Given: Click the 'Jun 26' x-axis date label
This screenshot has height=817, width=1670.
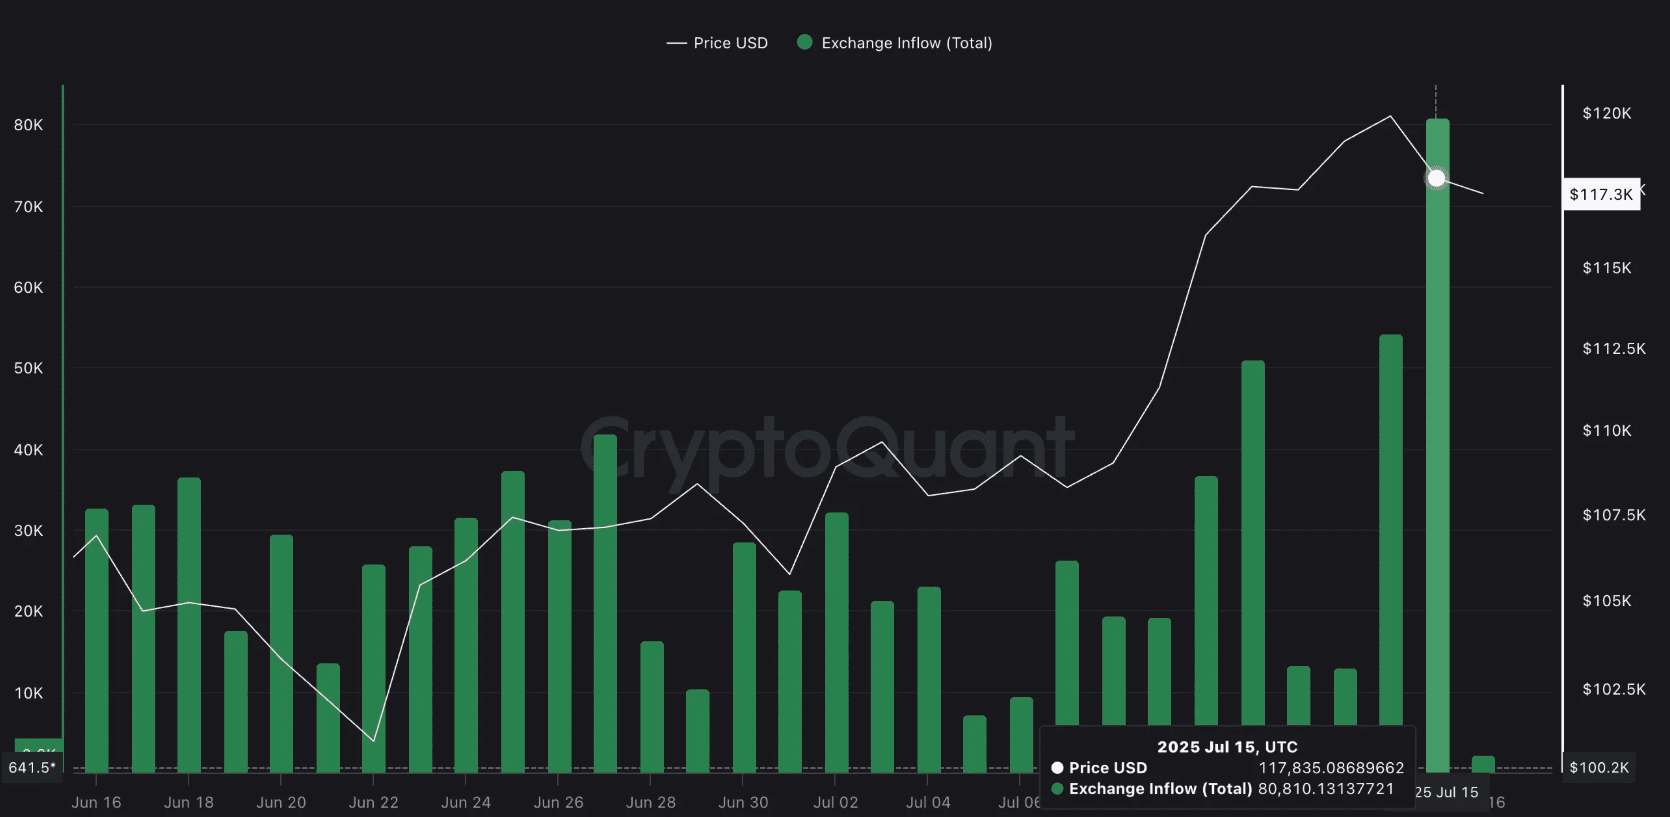Looking at the screenshot, I should [559, 802].
